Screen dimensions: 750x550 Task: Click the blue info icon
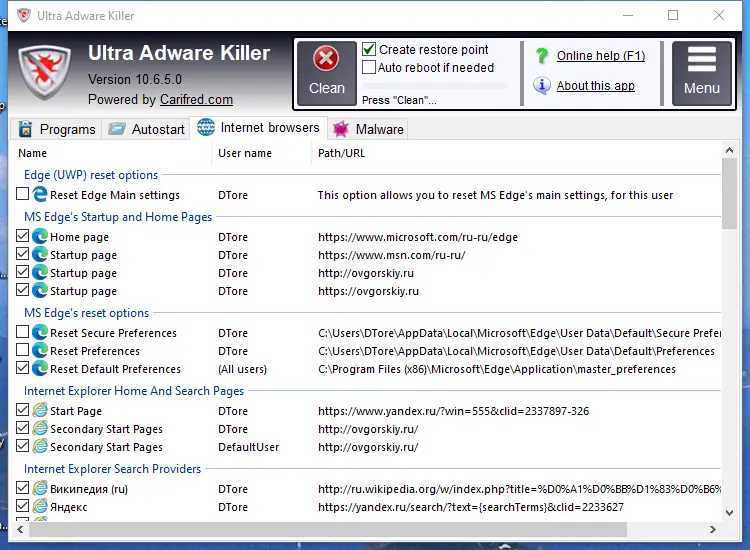point(542,86)
